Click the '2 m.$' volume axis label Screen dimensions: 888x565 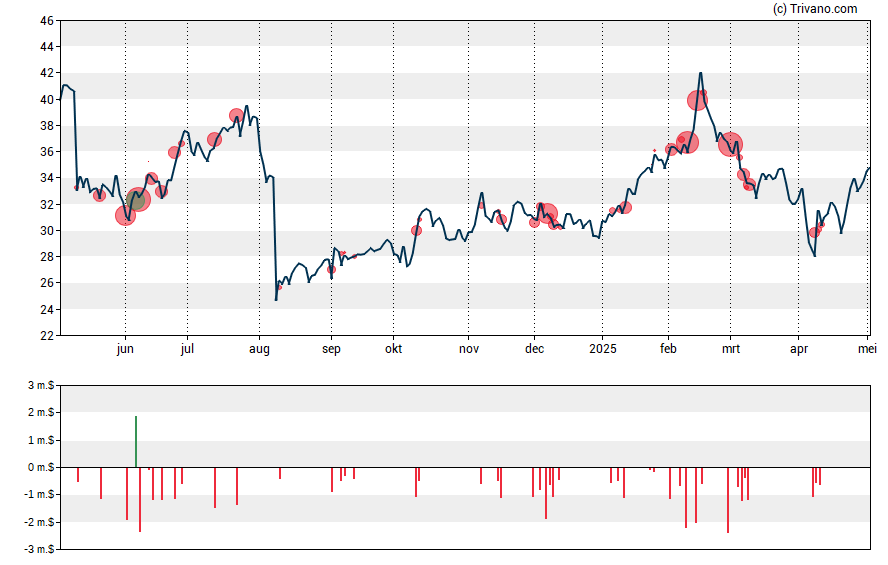(41, 413)
